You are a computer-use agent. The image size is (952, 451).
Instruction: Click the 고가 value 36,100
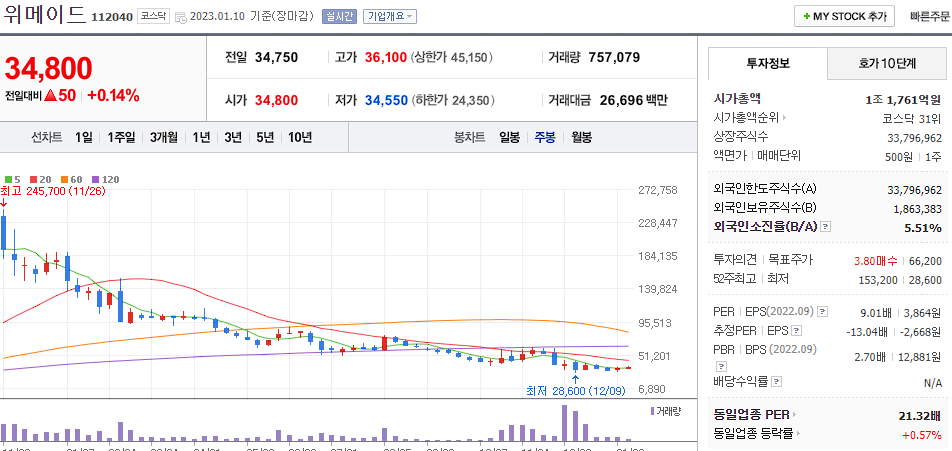[386, 58]
